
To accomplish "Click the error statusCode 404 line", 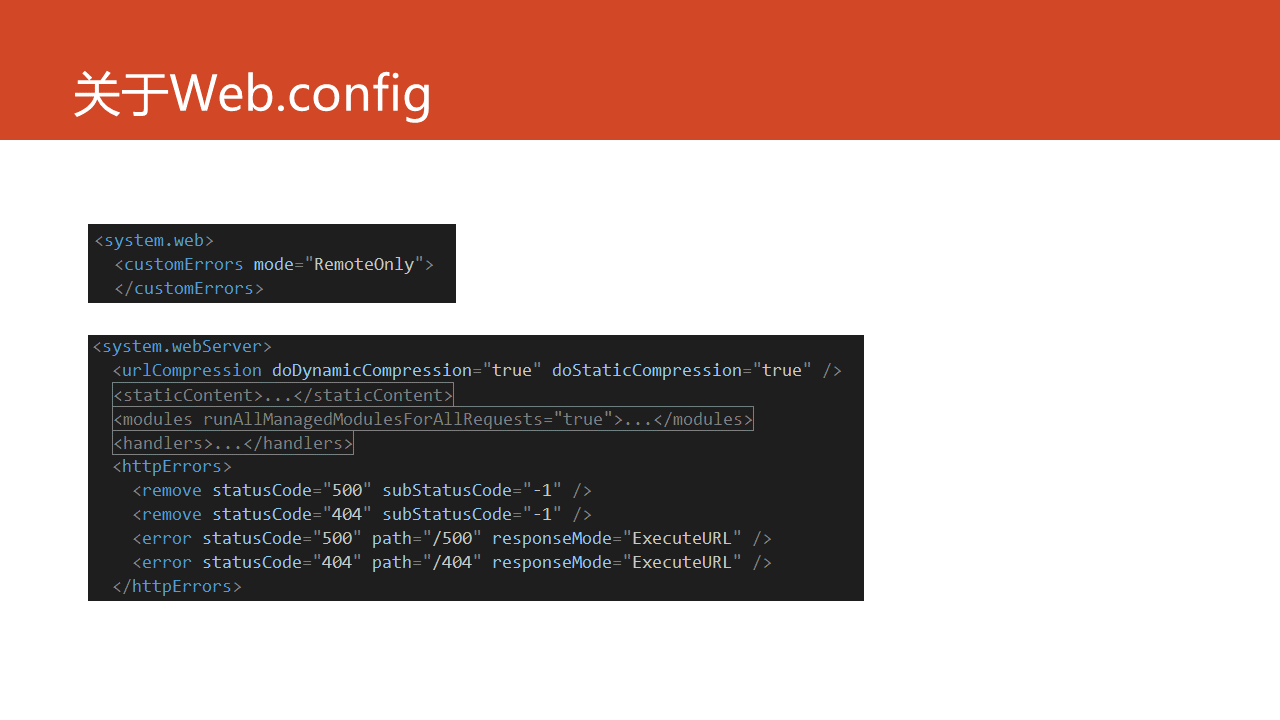I will (452, 562).
